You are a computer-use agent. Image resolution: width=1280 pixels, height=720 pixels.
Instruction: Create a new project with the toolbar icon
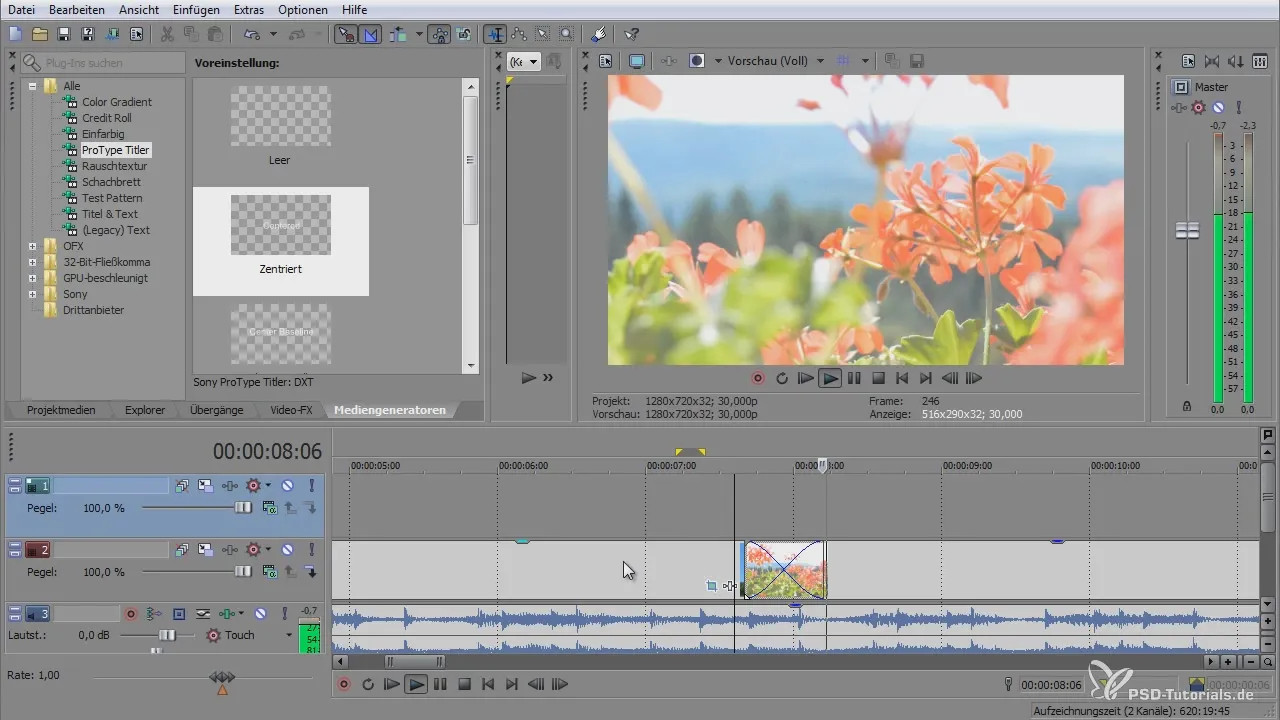(15, 34)
